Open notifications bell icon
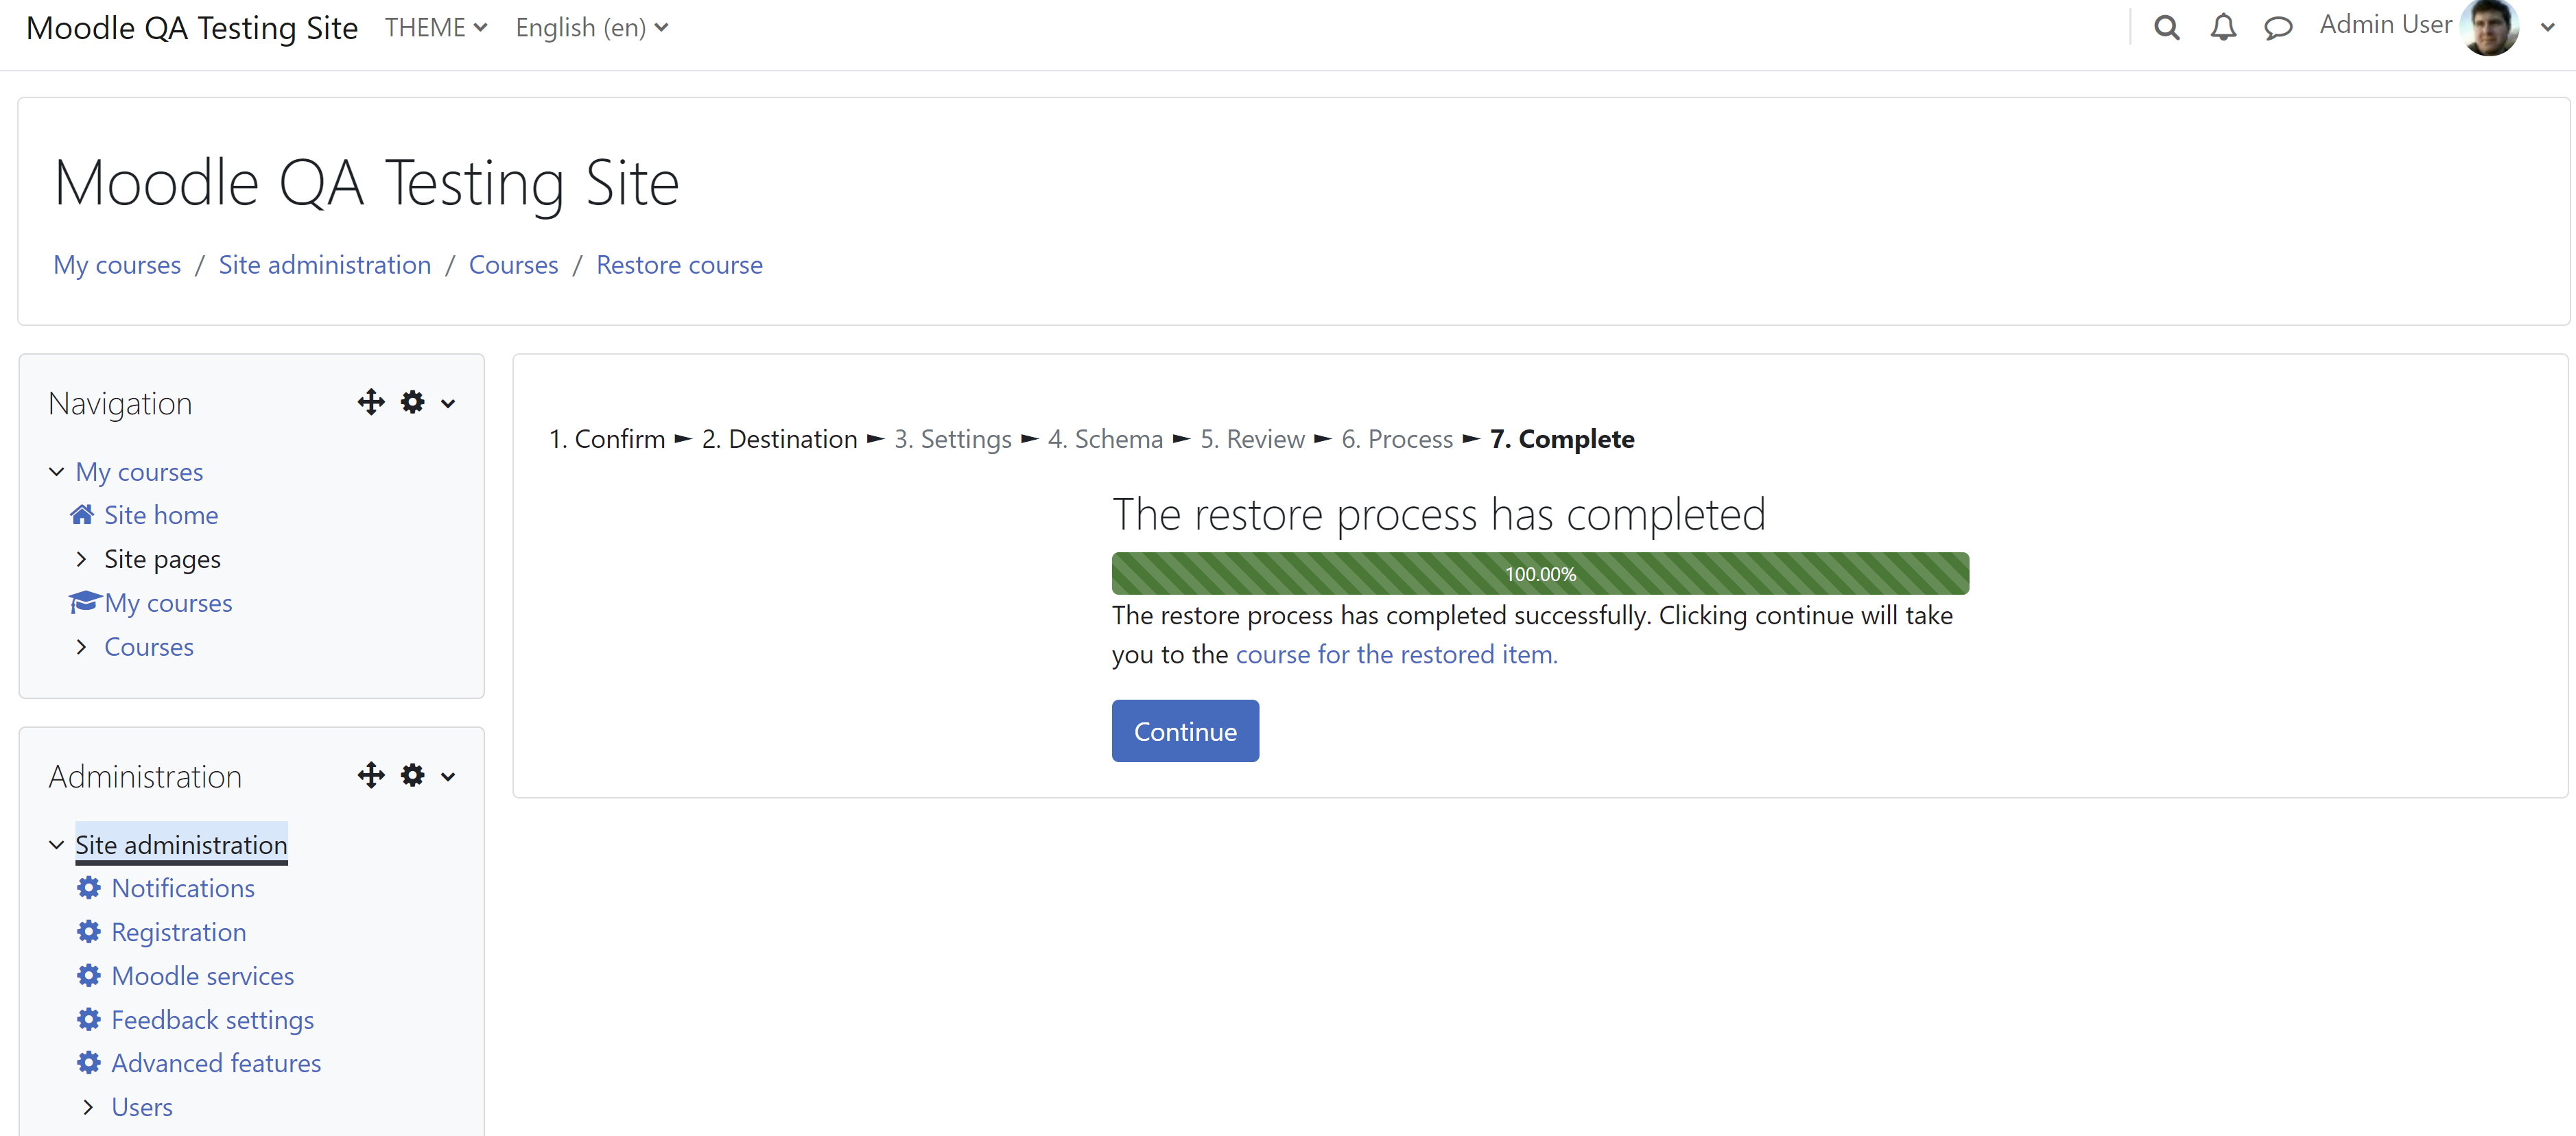Viewport: 2576px width, 1136px height. click(2222, 27)
